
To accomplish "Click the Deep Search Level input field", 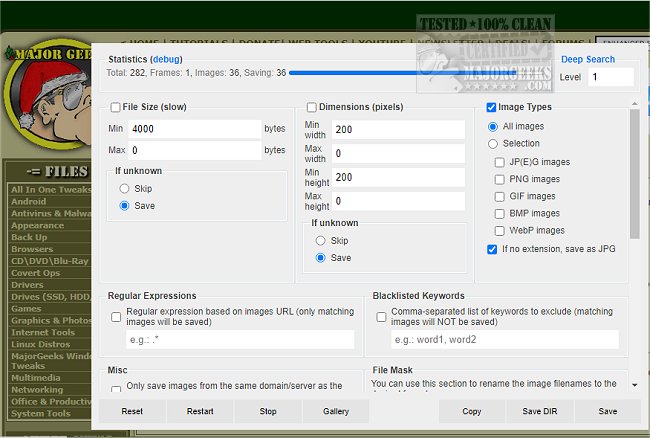I will click(610, 77).
